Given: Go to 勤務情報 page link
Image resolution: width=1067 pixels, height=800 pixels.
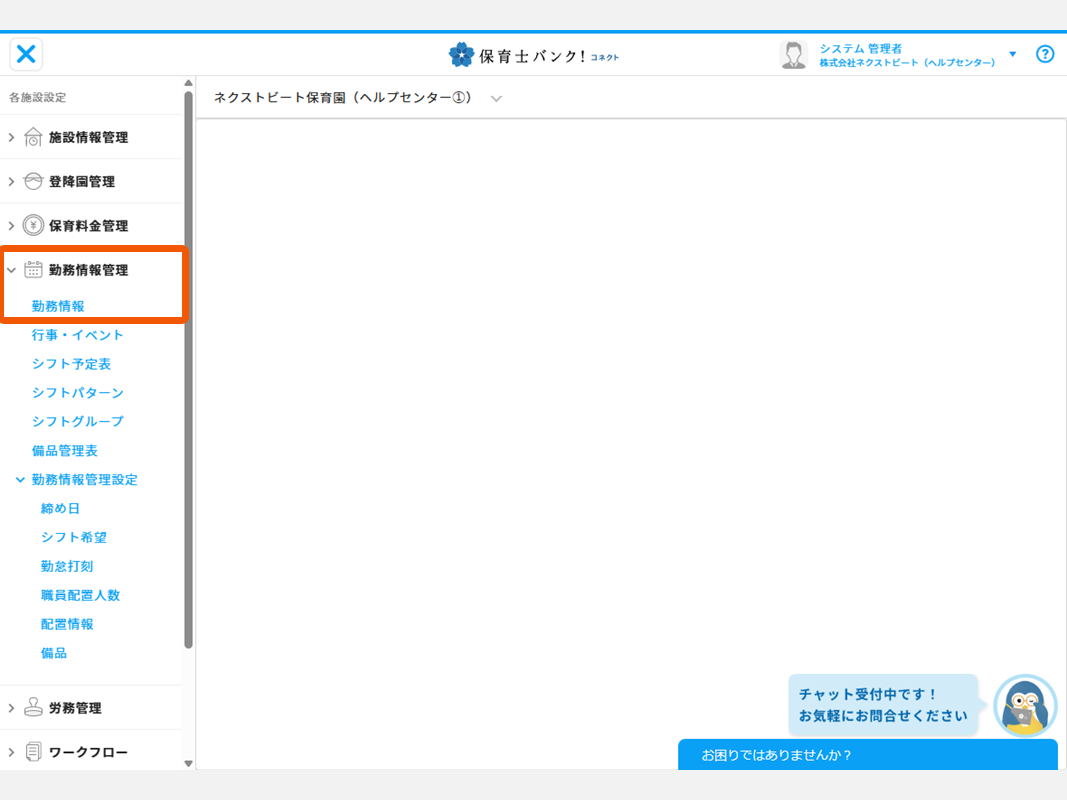Looking at the screenshot, I should 58,306.
